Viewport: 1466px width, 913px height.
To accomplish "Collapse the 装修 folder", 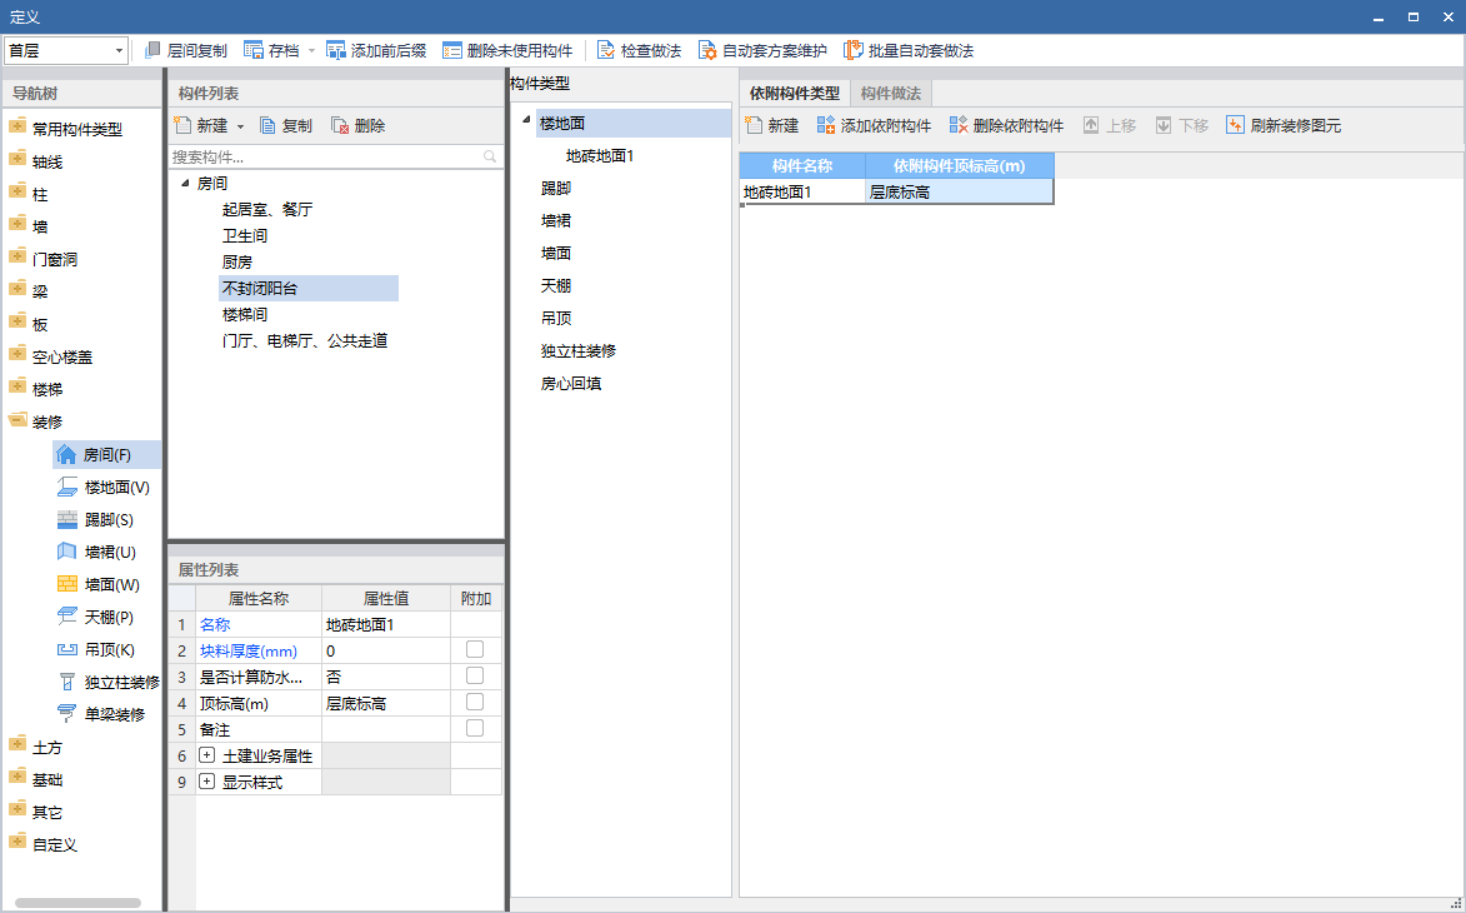I will tap(17, 420).
